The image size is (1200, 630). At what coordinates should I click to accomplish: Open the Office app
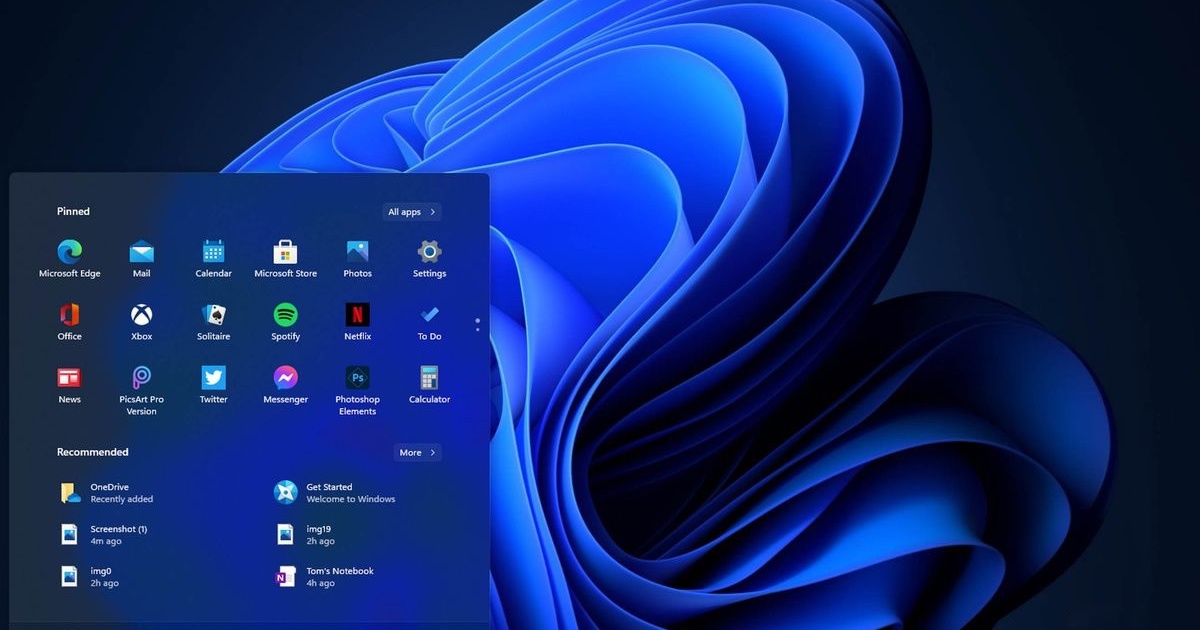tap(70, 322)
